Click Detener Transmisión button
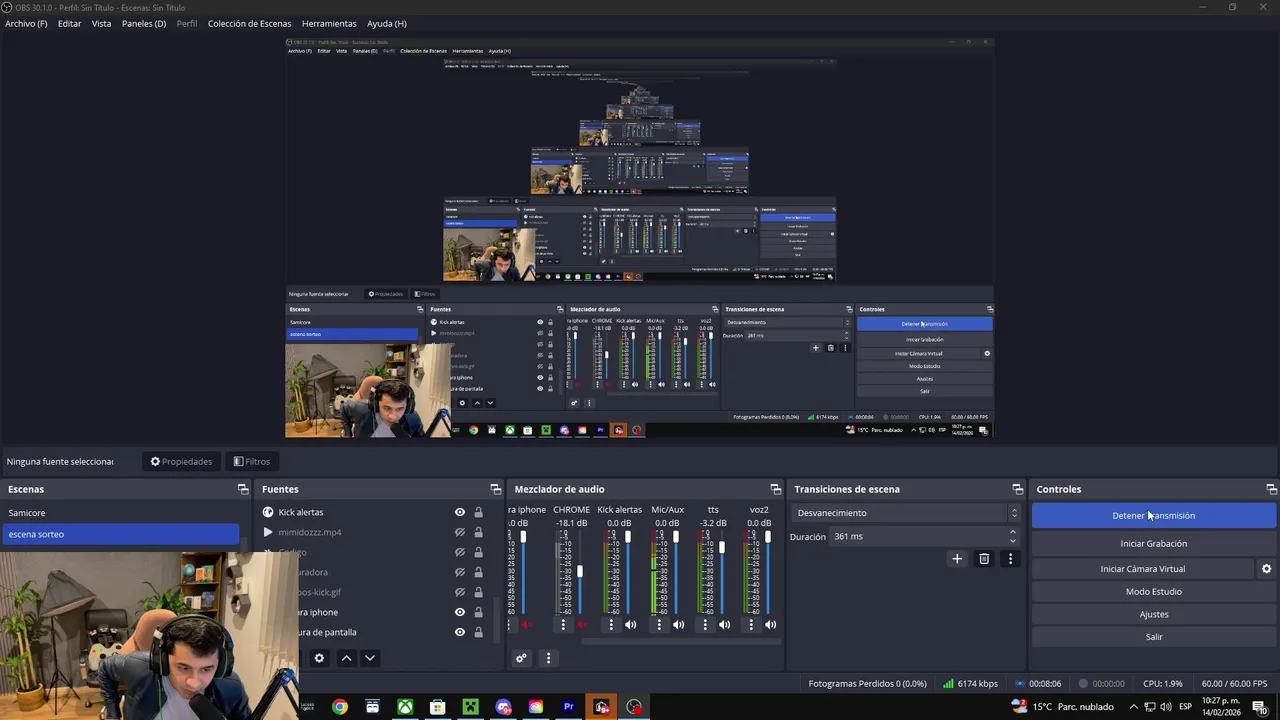This screenshot has height=720, width=1280. click(x=1154, y=516)
